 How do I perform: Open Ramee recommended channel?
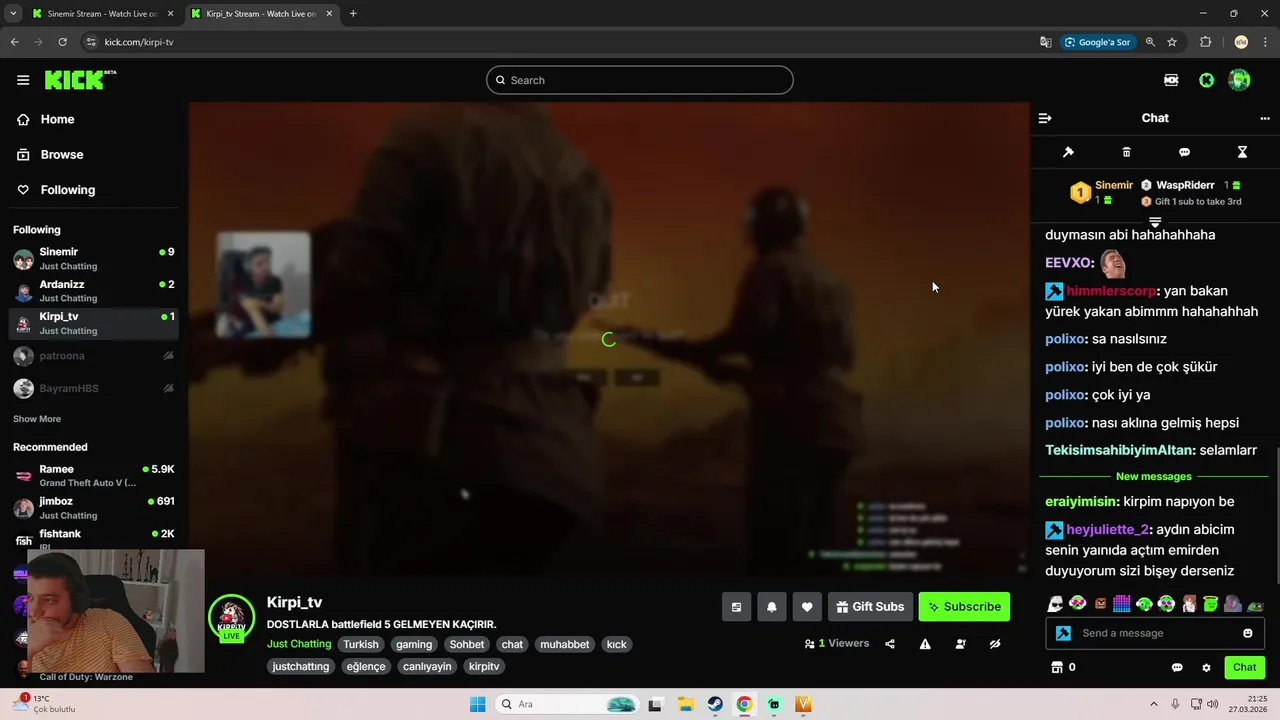tap(94, 476)
